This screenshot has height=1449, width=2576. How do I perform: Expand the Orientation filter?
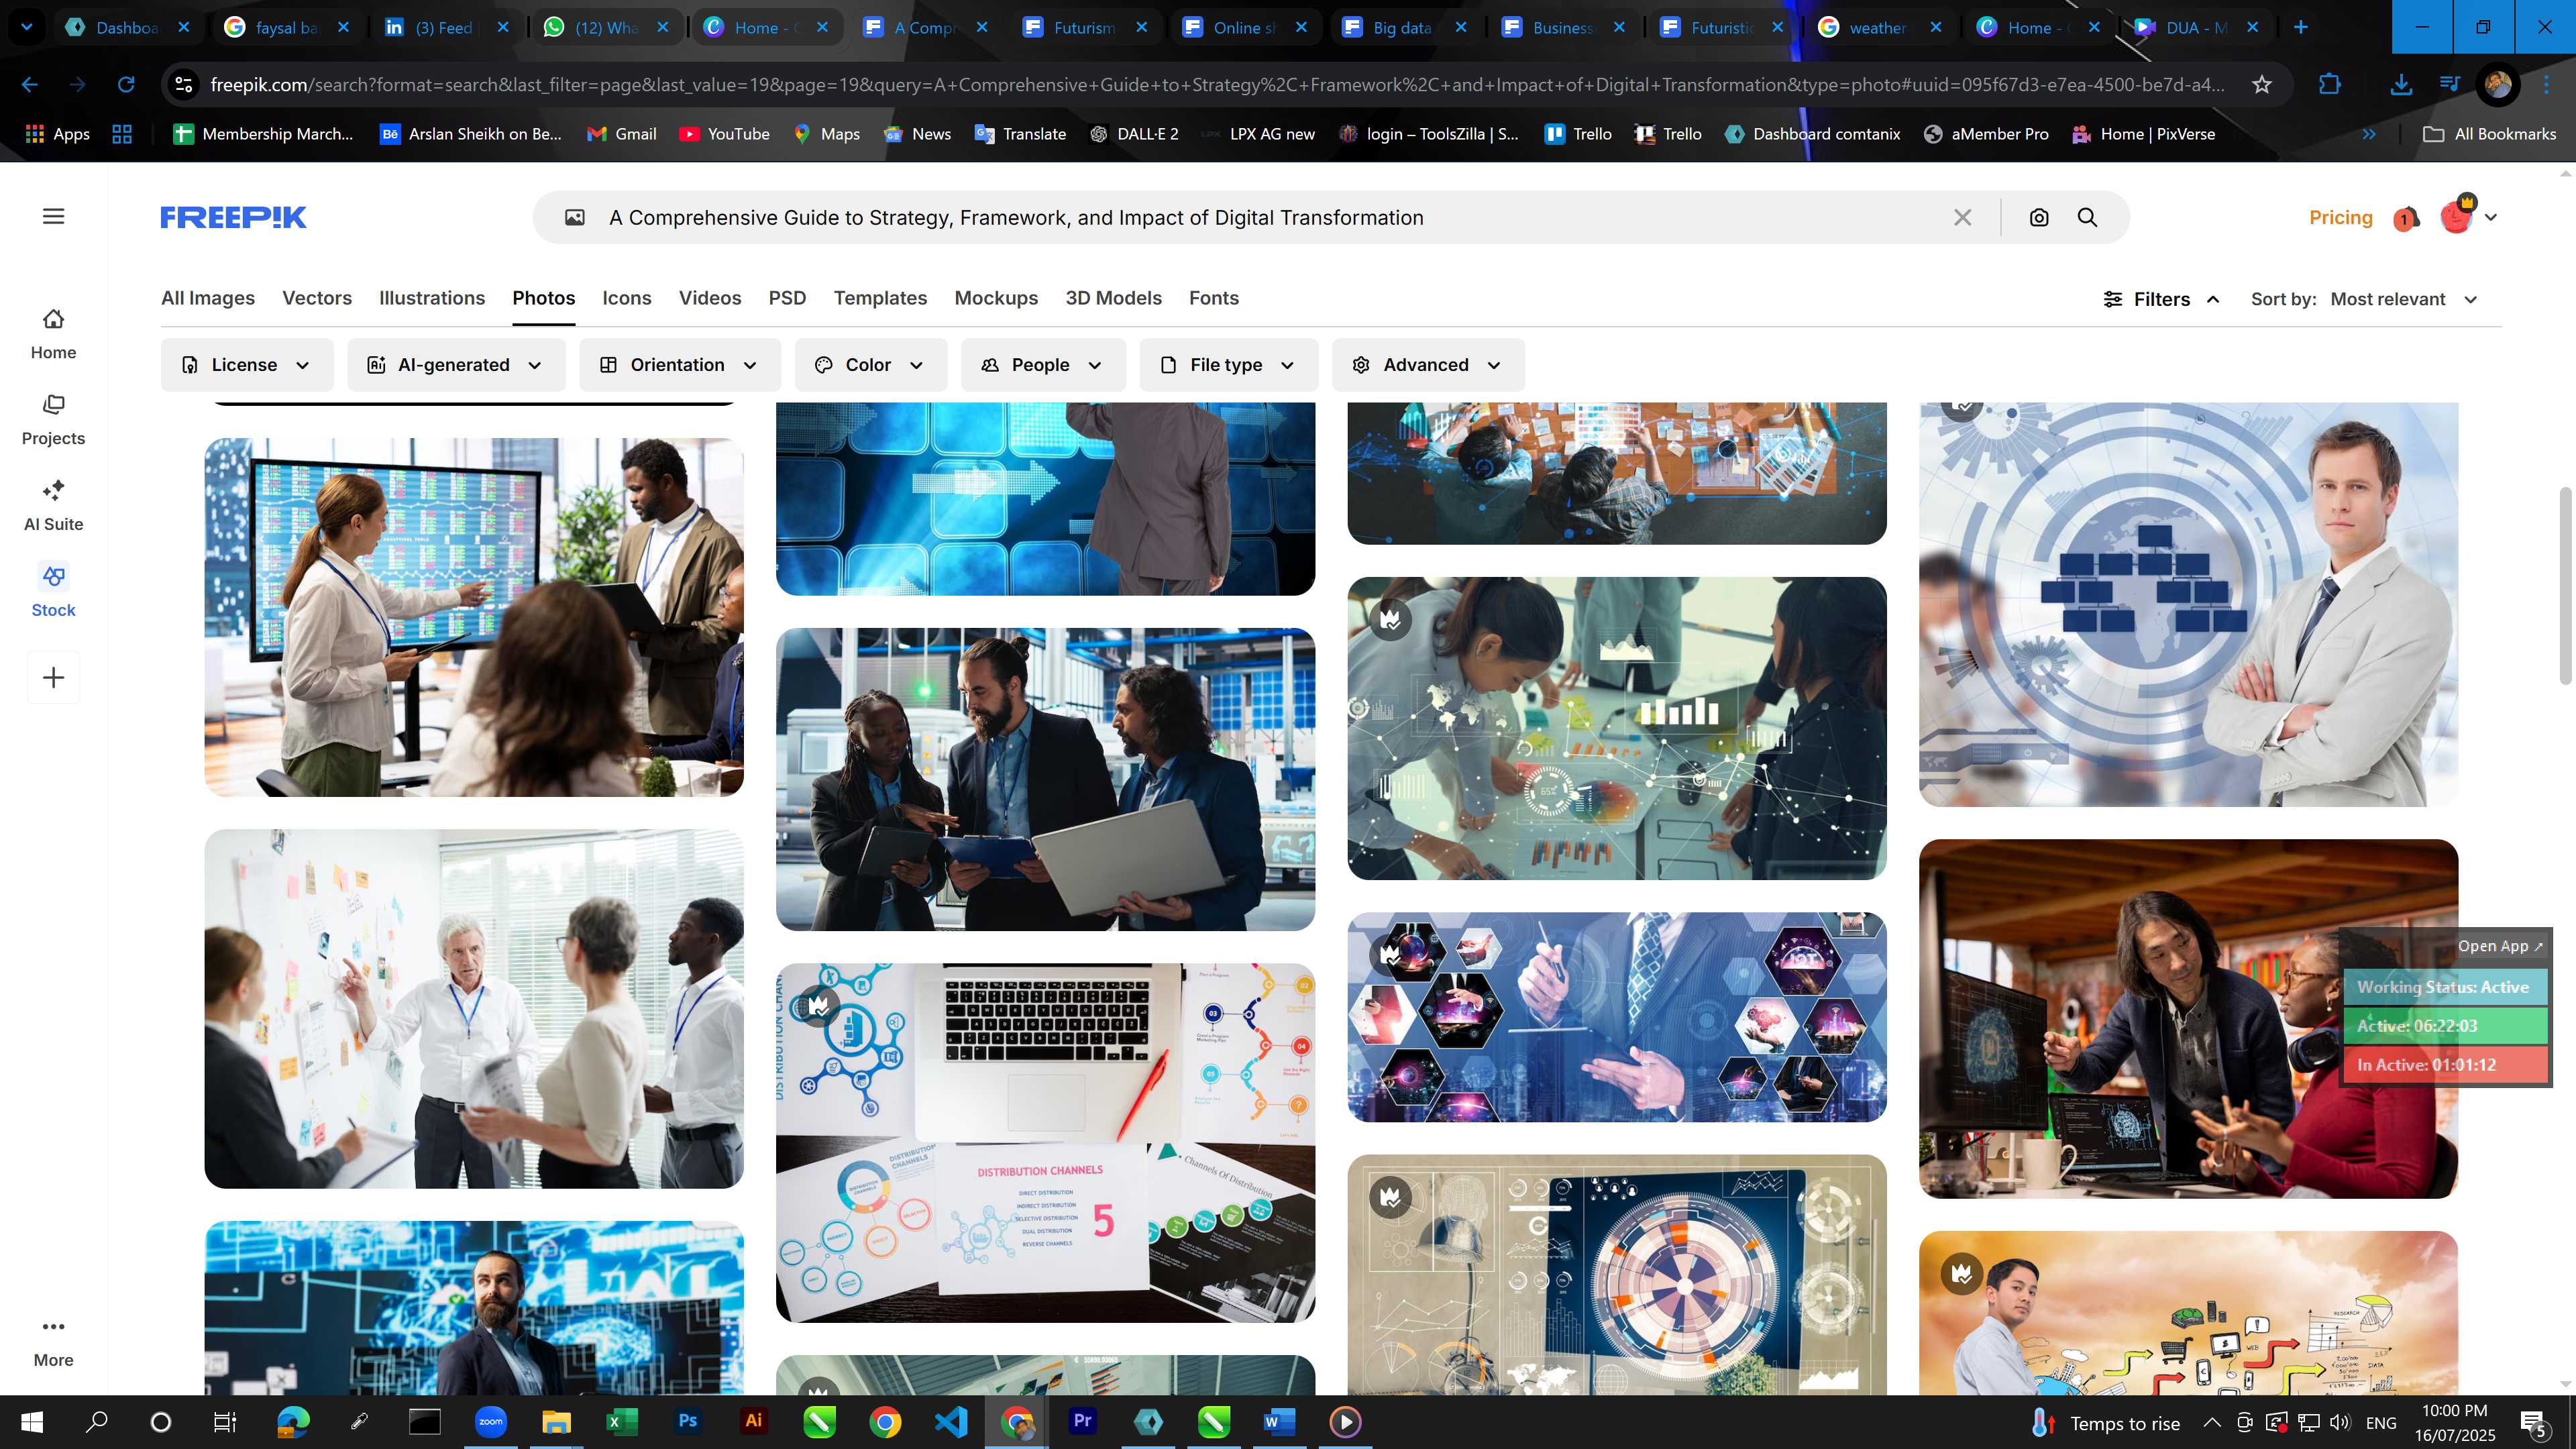(x=680, y=365)
